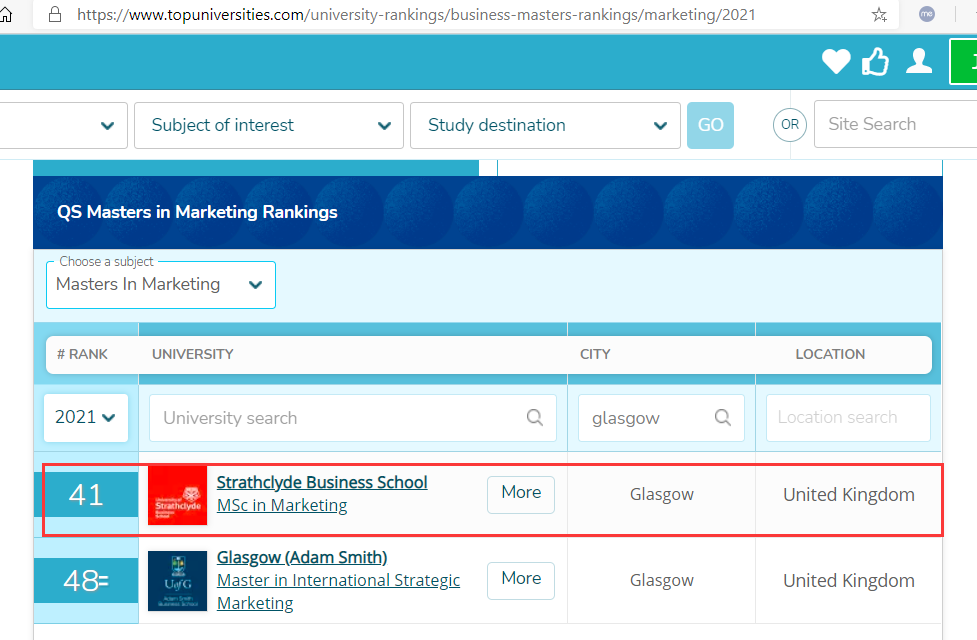Open the Strathclyde Business School link
This screenshot has width=977, height=640.
[322, 482]
